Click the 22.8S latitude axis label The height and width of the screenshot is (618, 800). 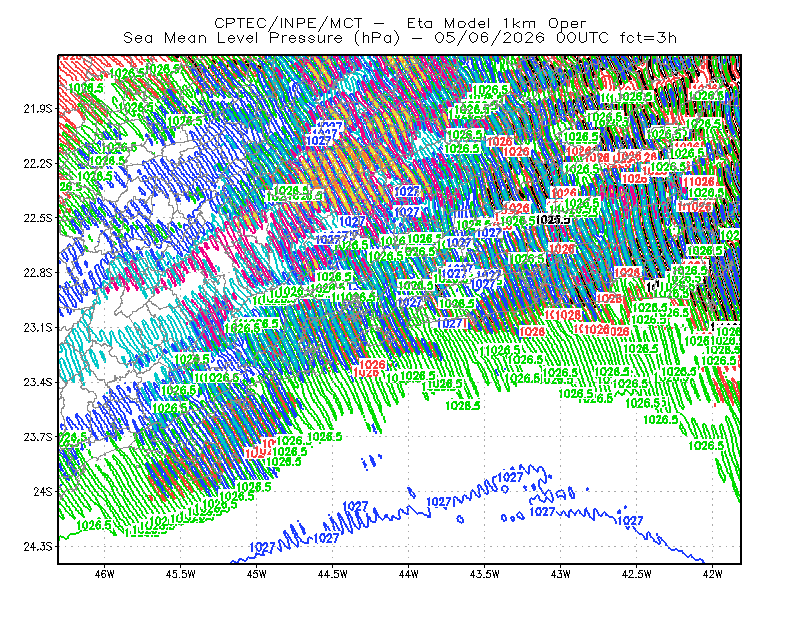[38, 273]
